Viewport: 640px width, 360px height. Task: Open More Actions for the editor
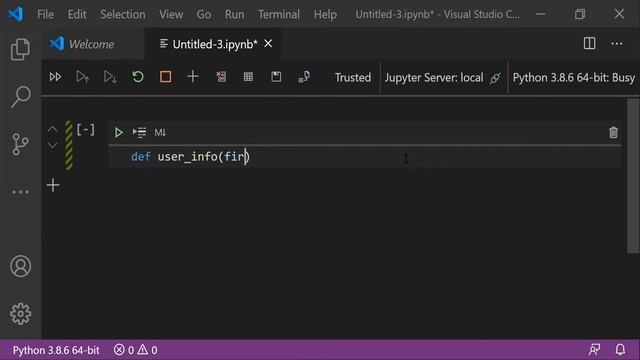pos(617,43)
